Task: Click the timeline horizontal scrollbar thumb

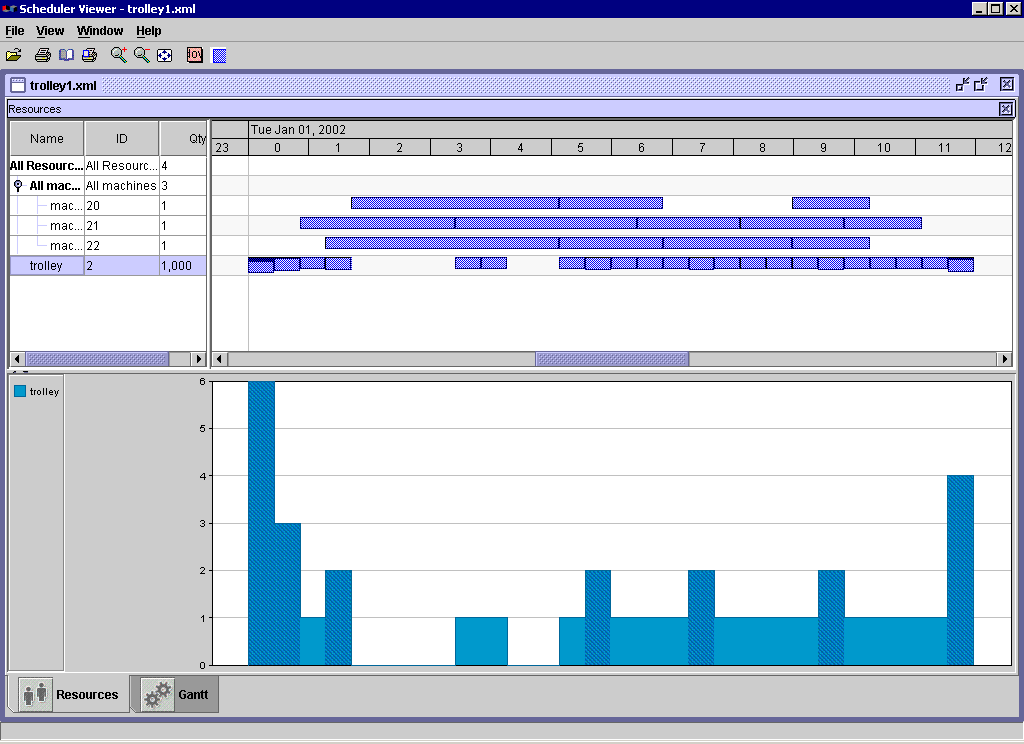Action: click(x=612, y=359)
